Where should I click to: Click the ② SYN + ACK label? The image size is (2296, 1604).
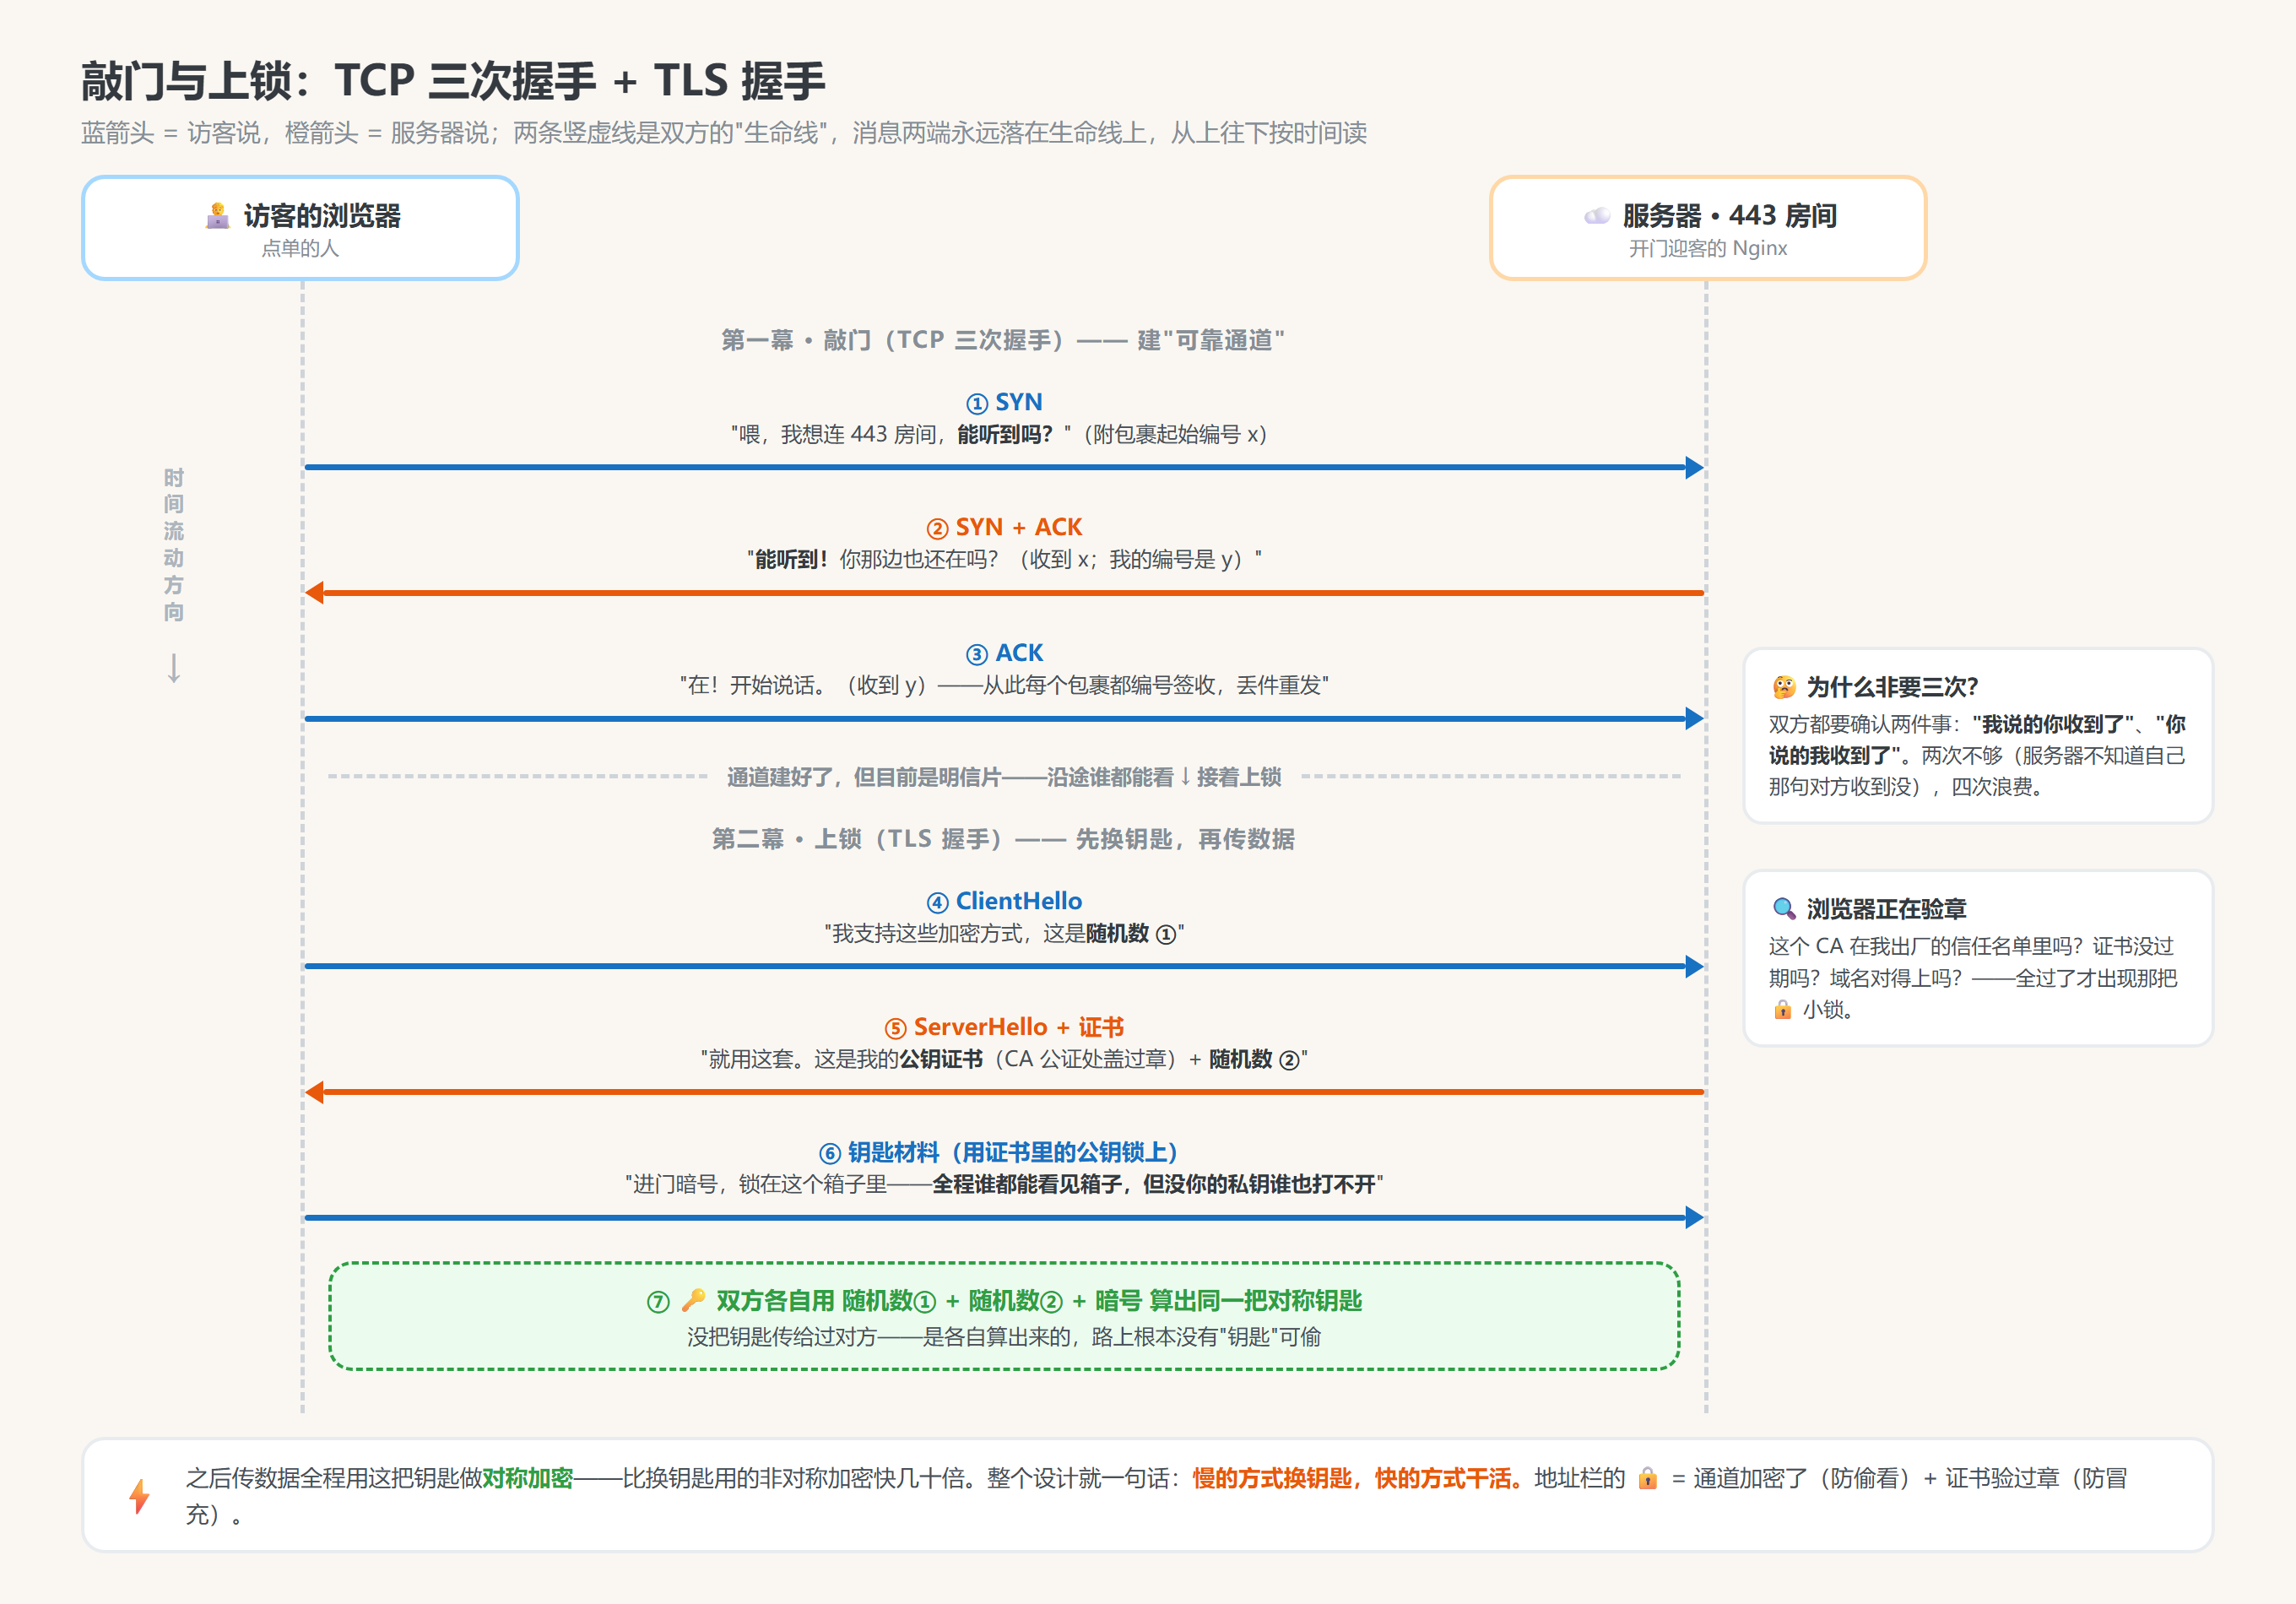tap(1004, 527)
